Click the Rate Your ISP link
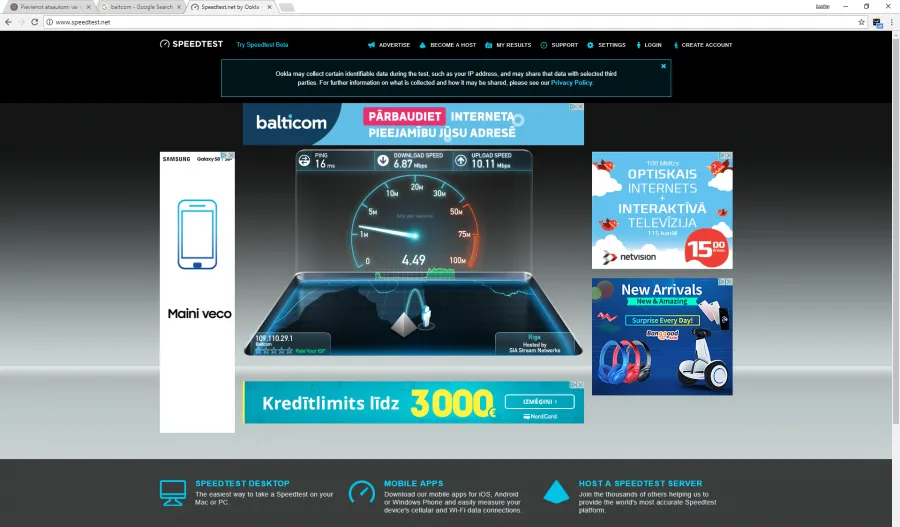Viewport: 900px width, 527px height. (x=311, y=351)
